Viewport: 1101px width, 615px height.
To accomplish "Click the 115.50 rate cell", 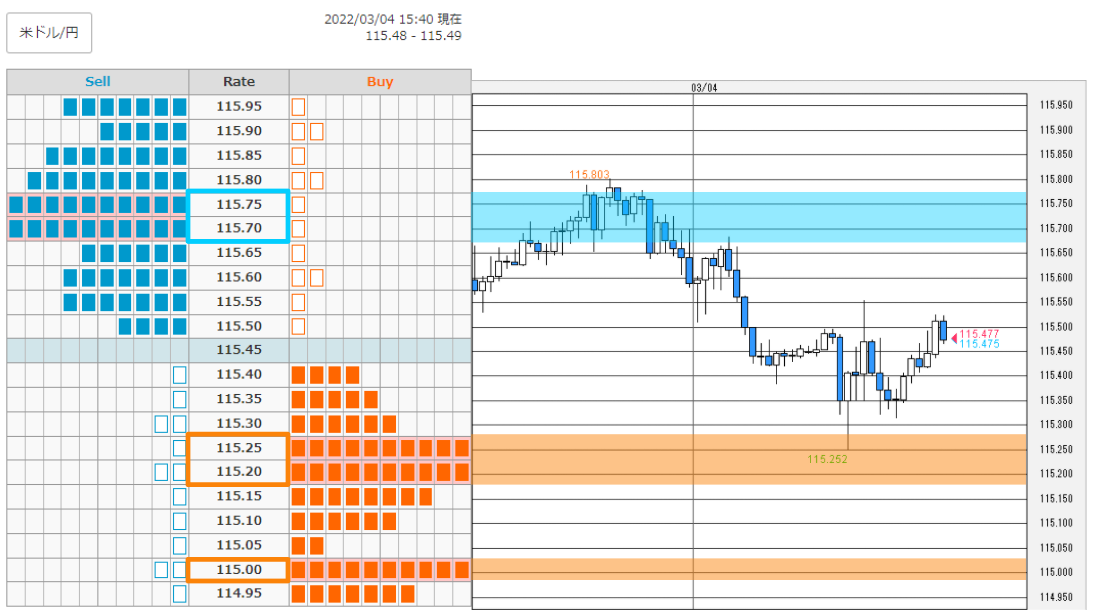I will tap(239, 326).
